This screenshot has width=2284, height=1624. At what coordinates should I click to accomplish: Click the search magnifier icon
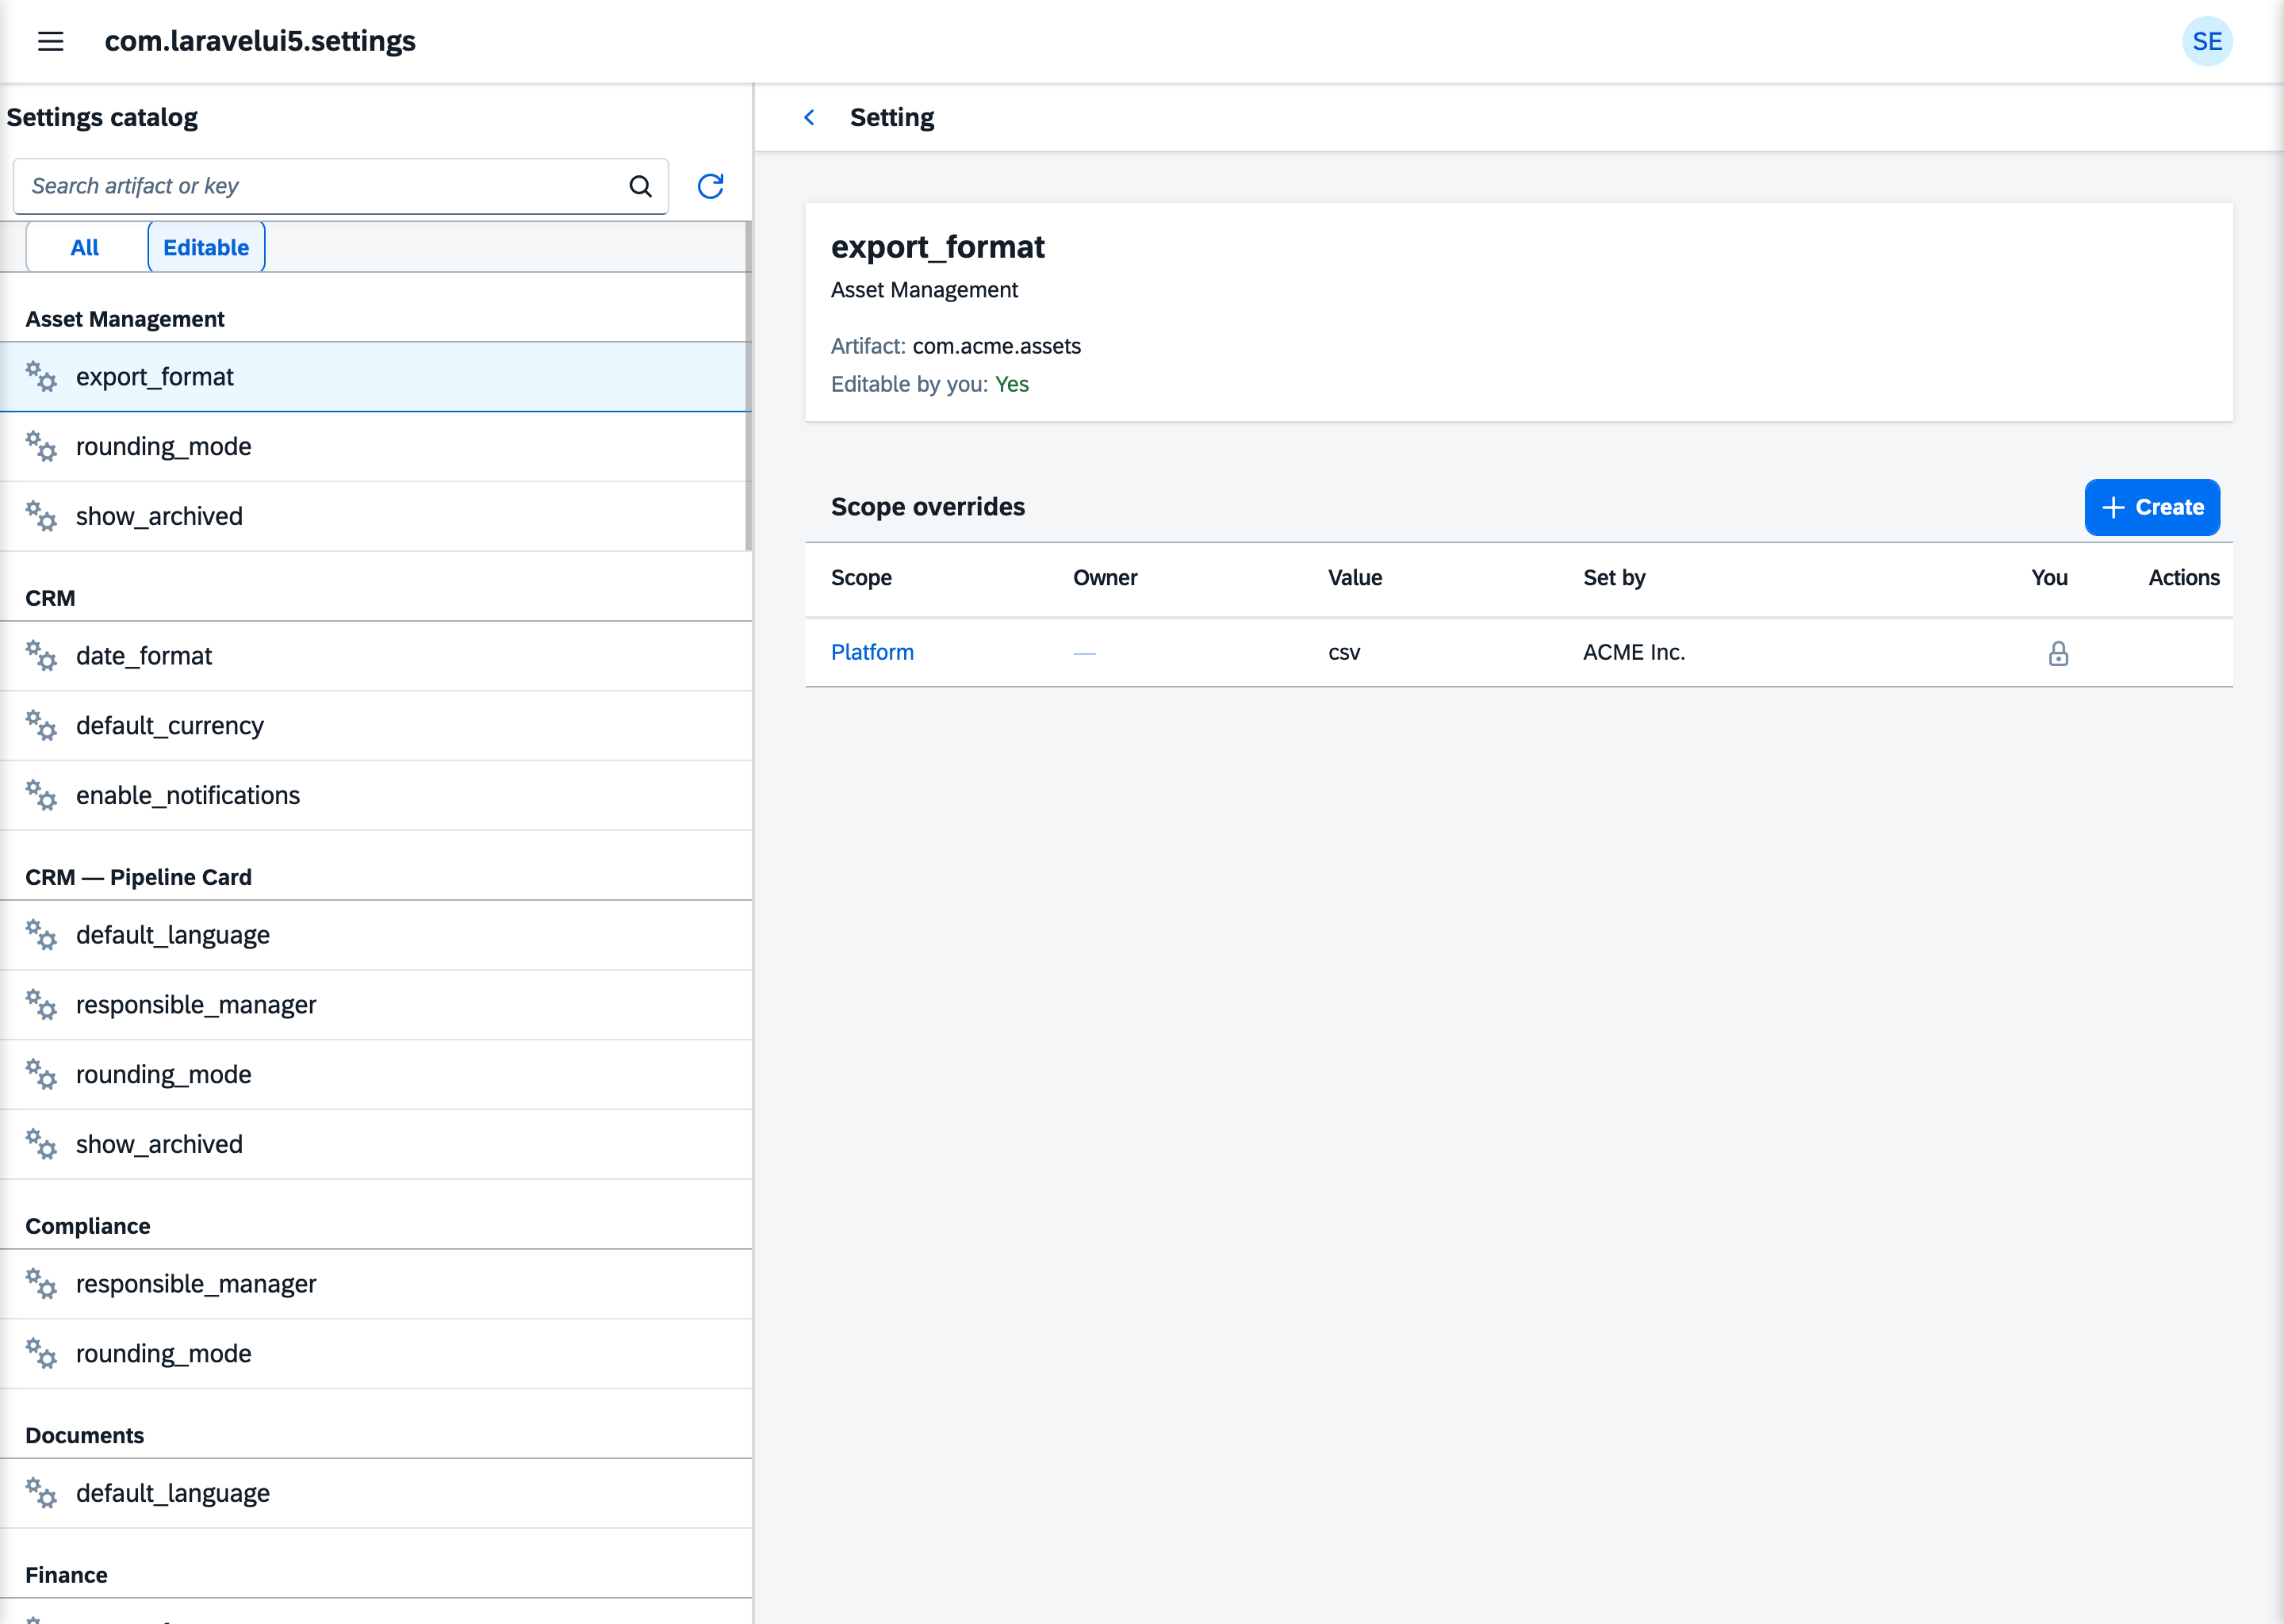click(640, 186)
